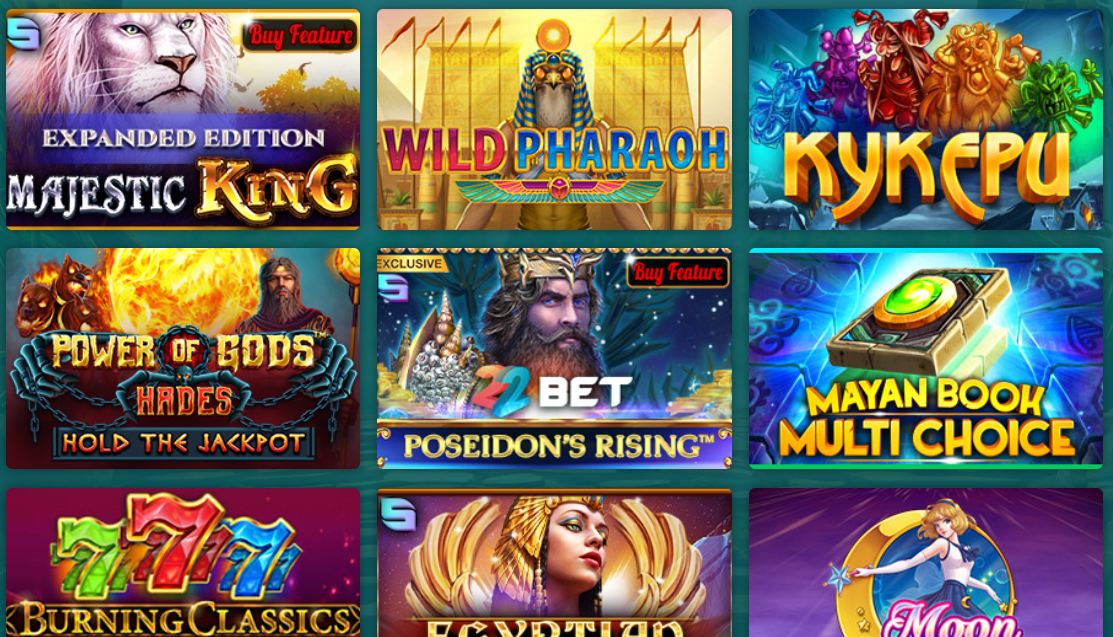
Task: Click the Hold the Jackpot banner
Action: [183, 444]
